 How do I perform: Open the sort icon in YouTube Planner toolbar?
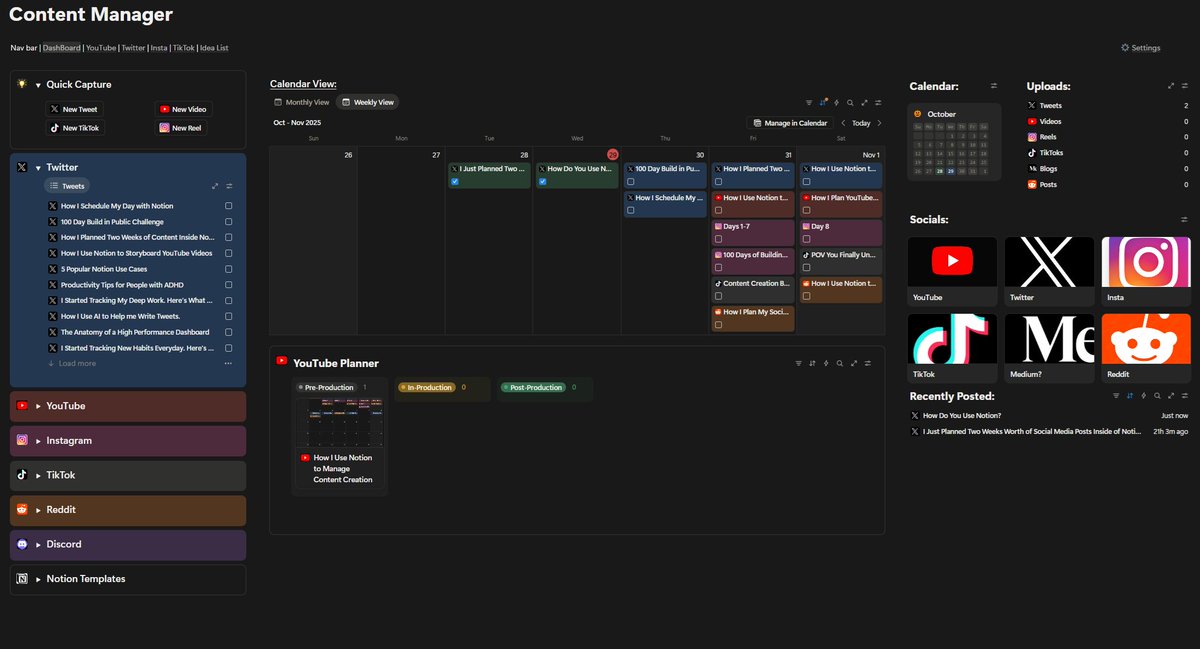coord(812,363)
